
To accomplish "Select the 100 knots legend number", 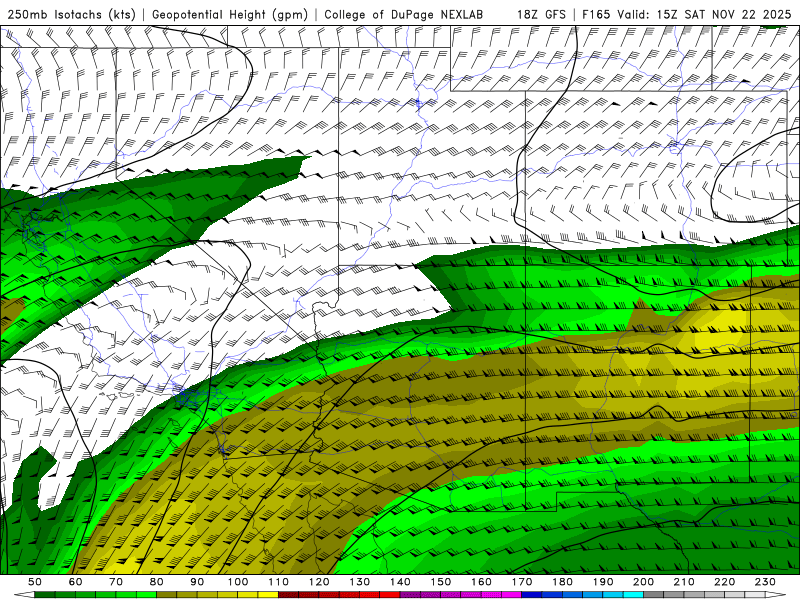I will coord(238,582).
